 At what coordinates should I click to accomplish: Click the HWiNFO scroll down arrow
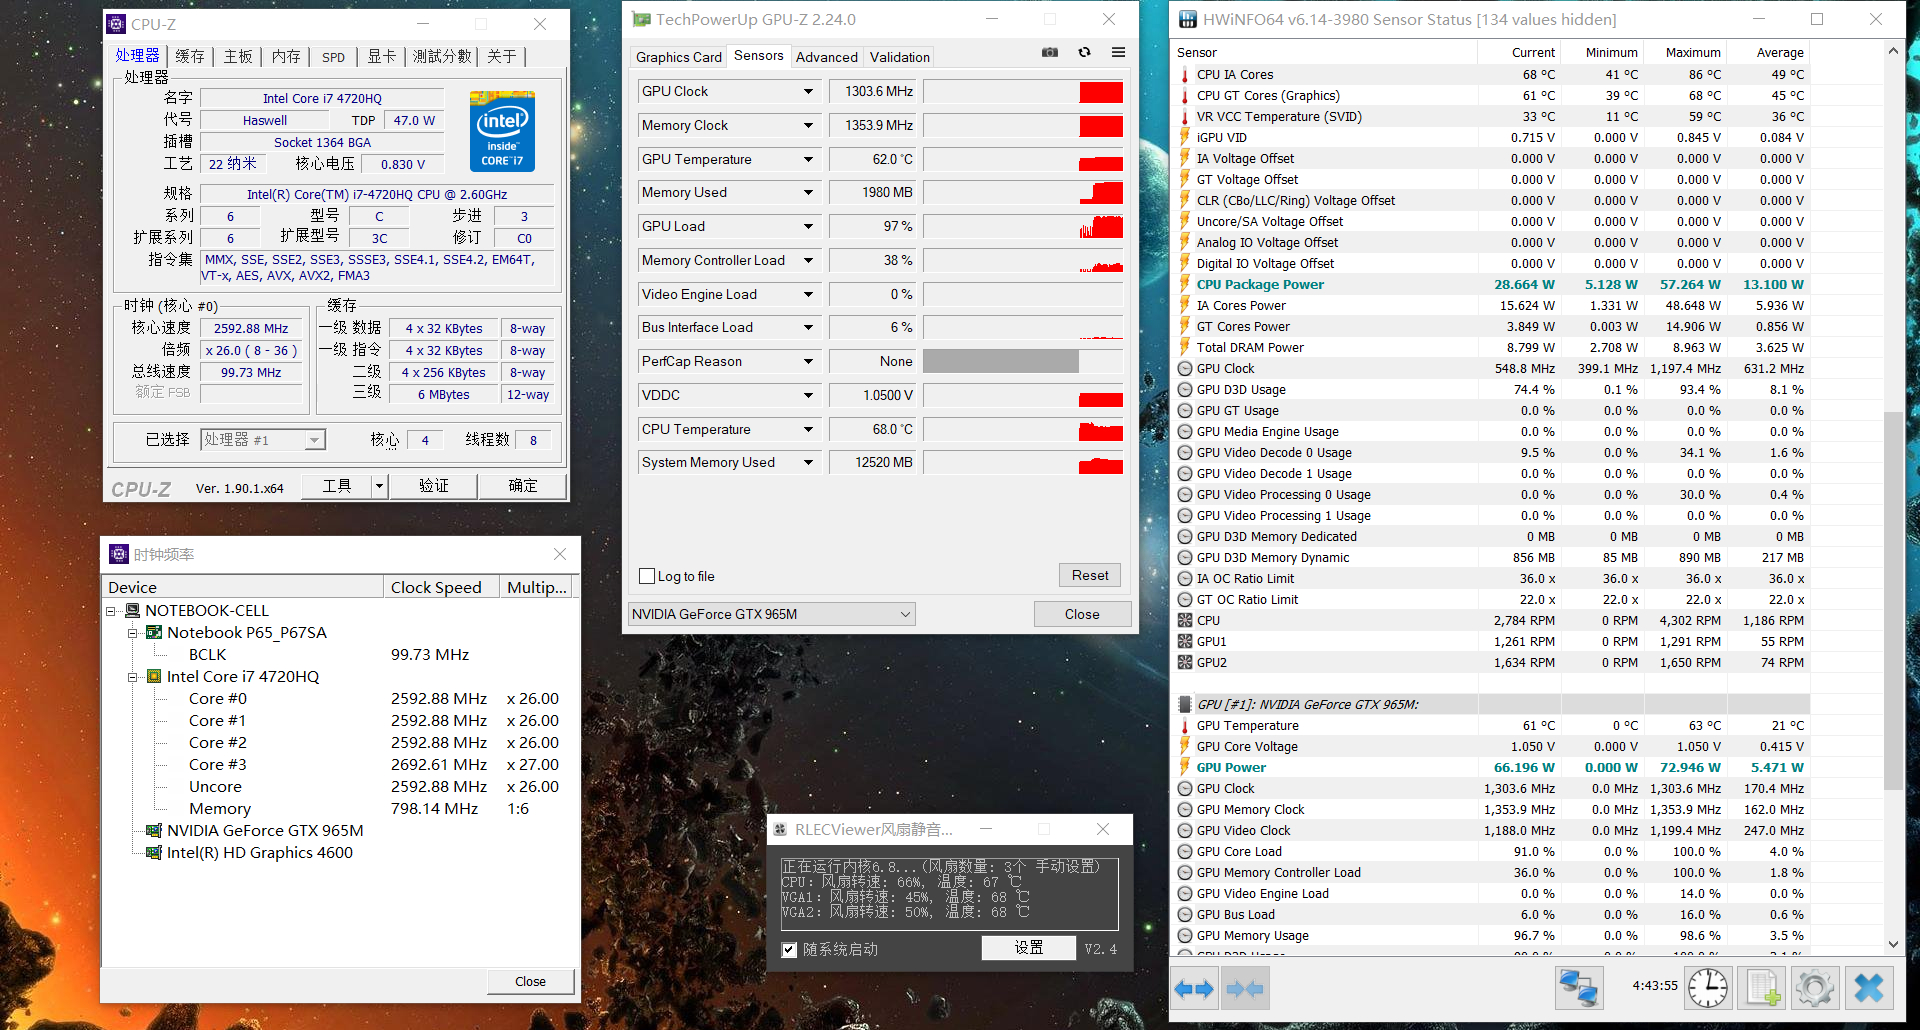pos(1892,944)
